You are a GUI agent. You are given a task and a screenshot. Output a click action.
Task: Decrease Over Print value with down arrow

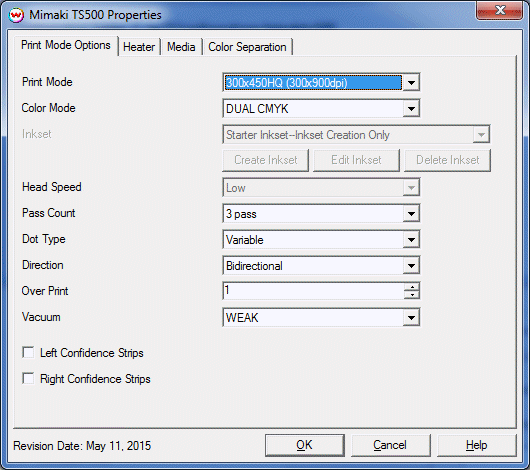412,295
